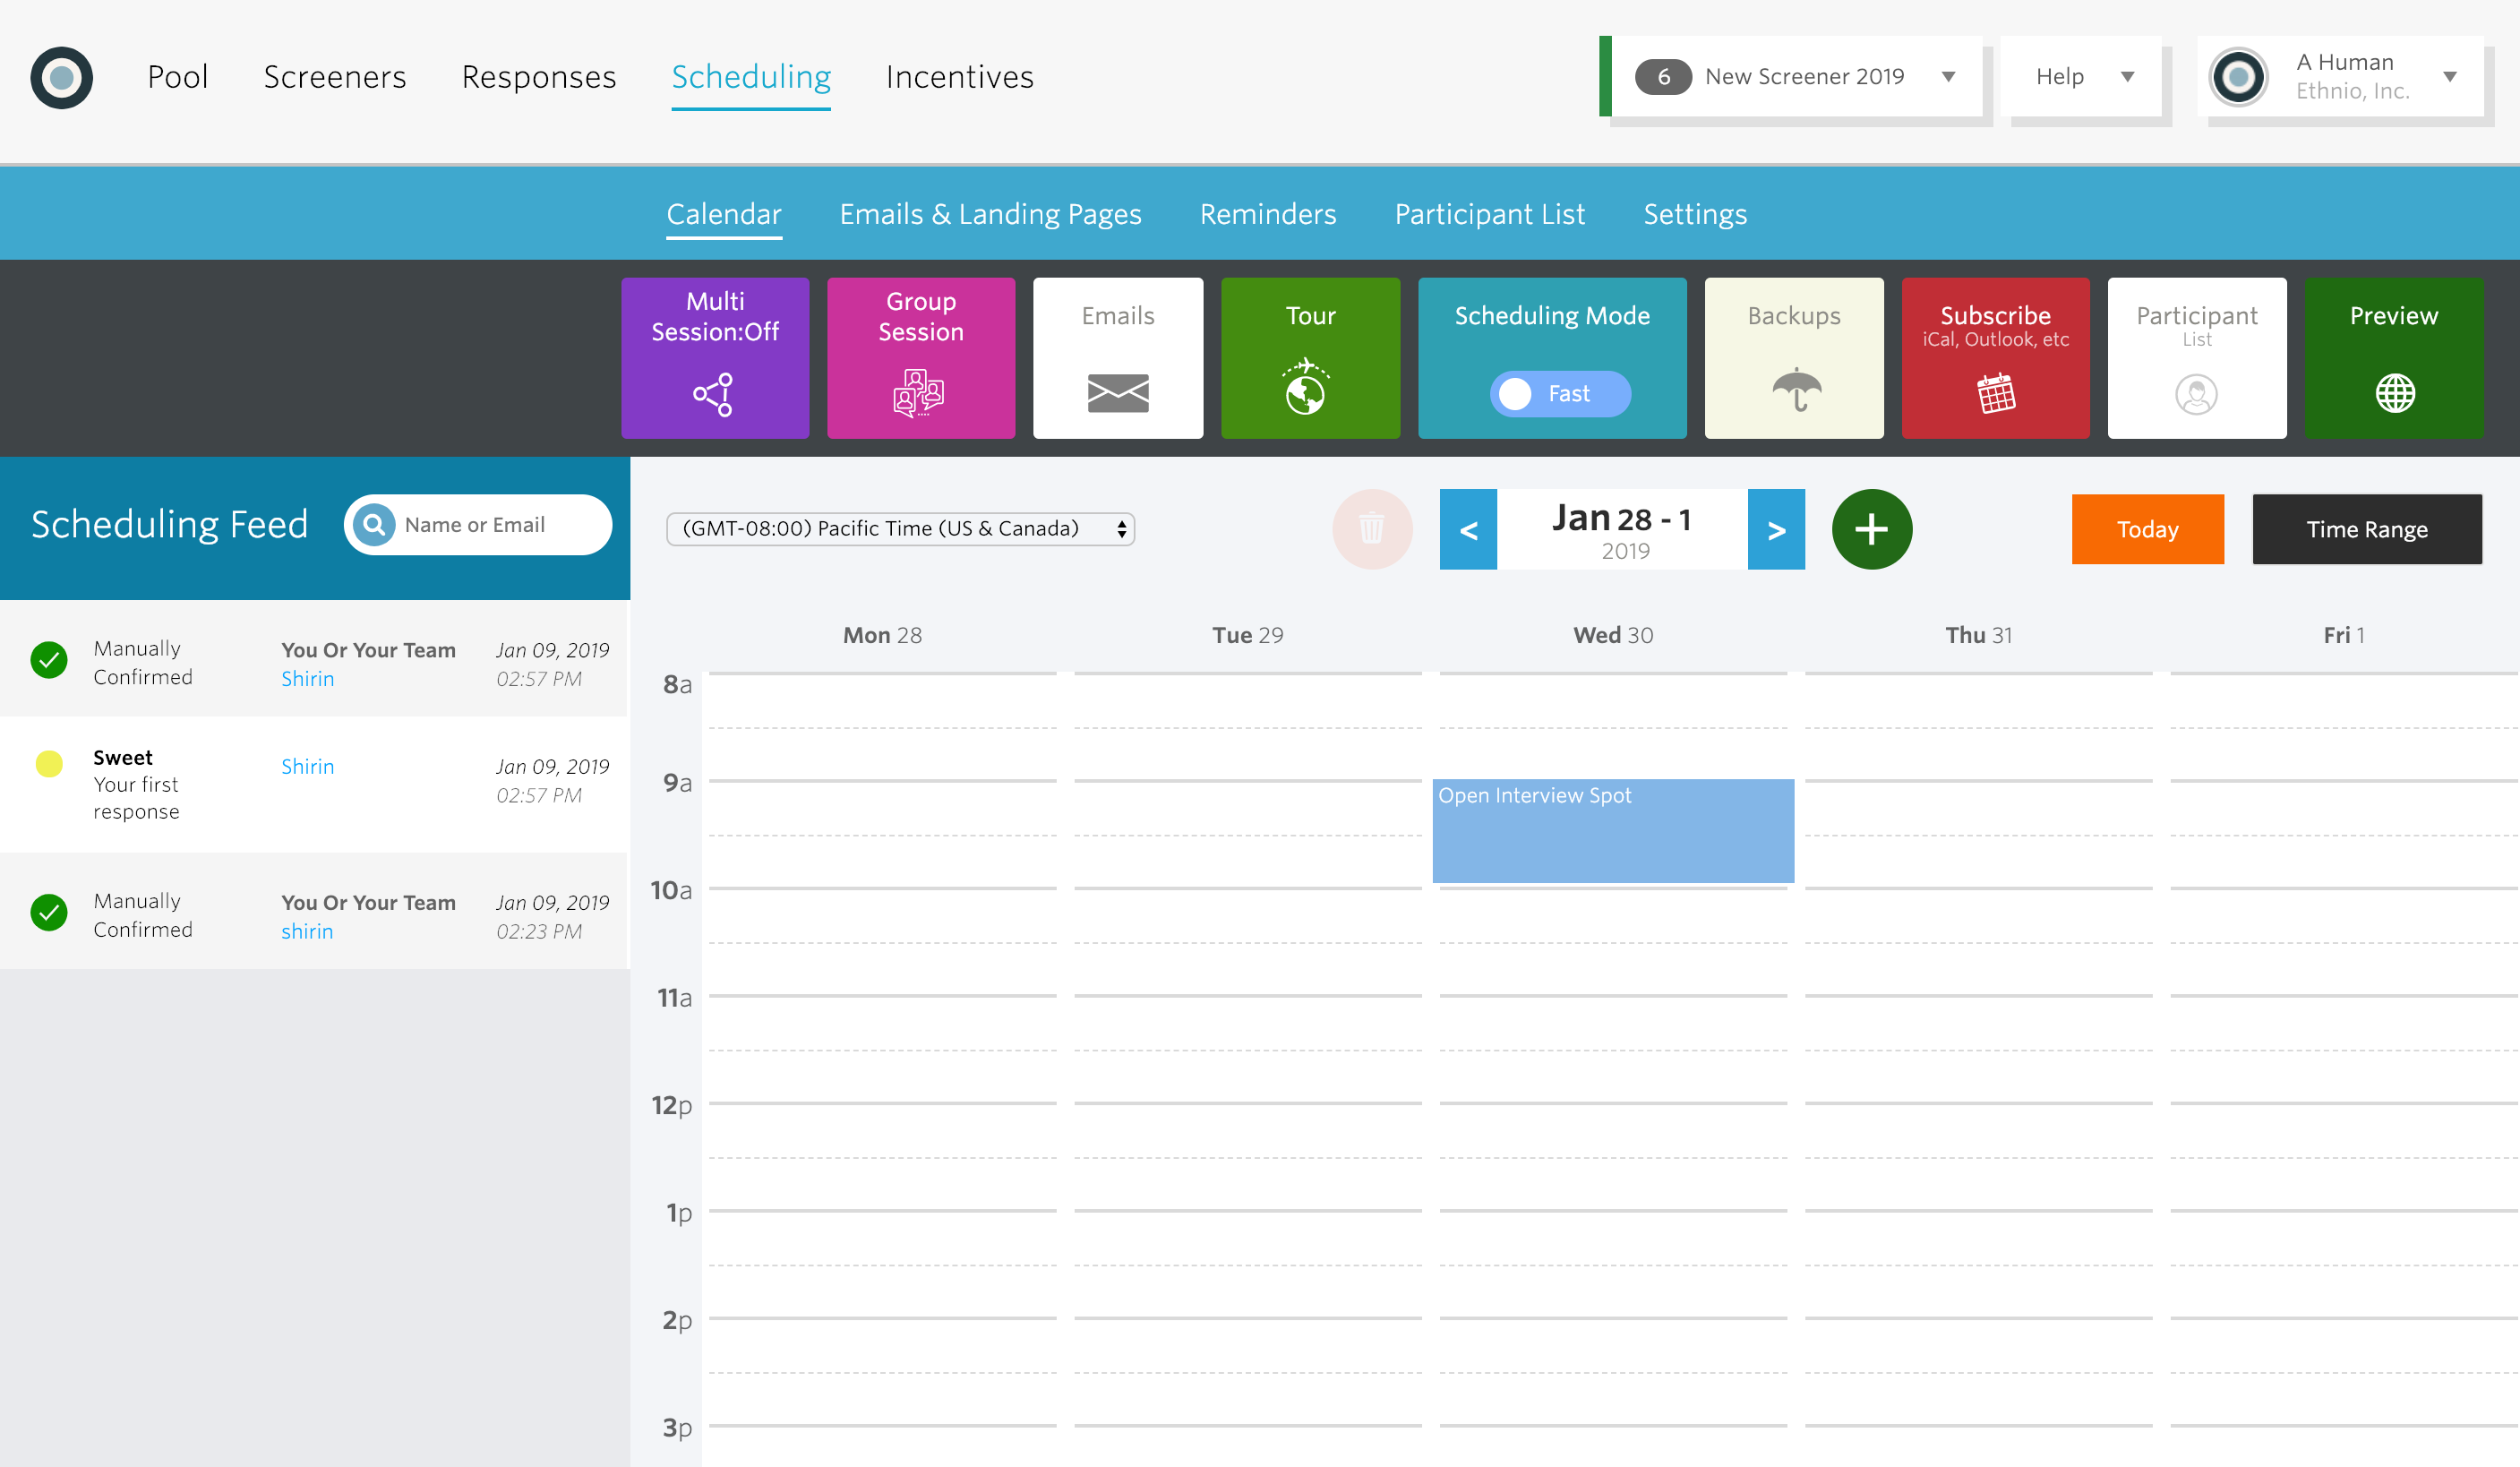Viewport: 2520px width, 1467px height.
Task: Click the Fri 1 column header
Action: (x=2344, y=635)
